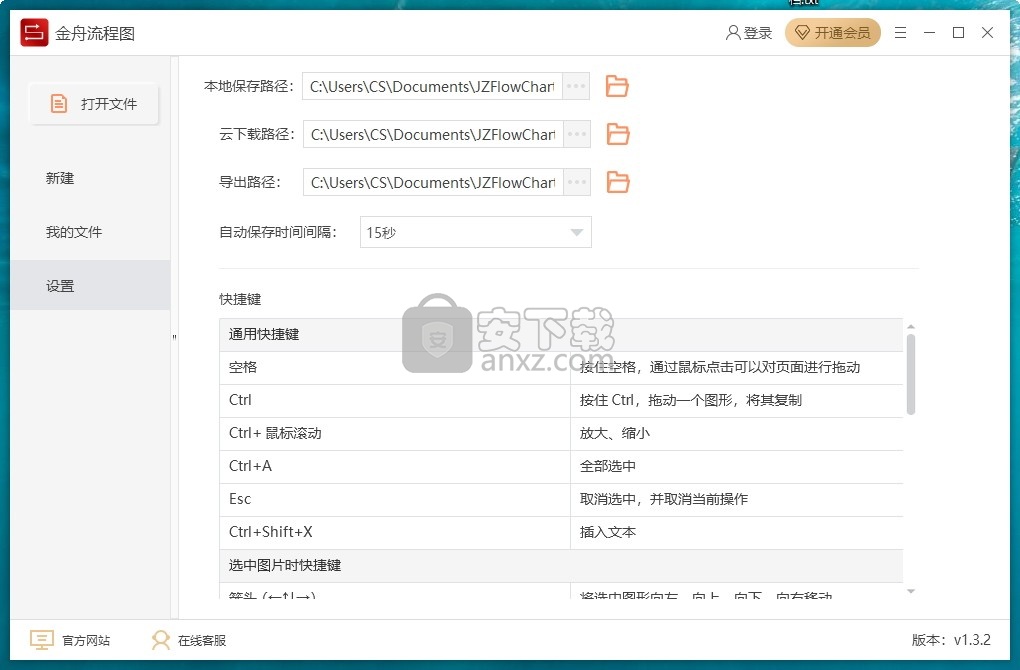Click the Esc shortcut cell
Image resolution: width=1020 pixels, height=670 pixels.
click(395, 500)
